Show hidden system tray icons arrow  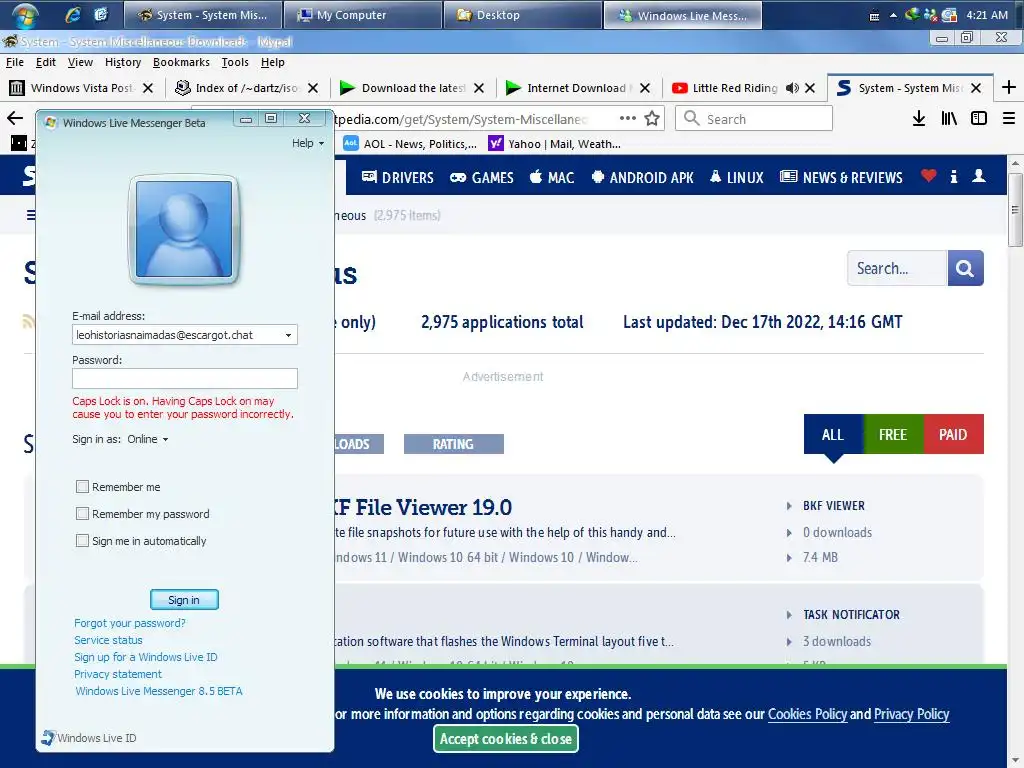coord(893,16)
